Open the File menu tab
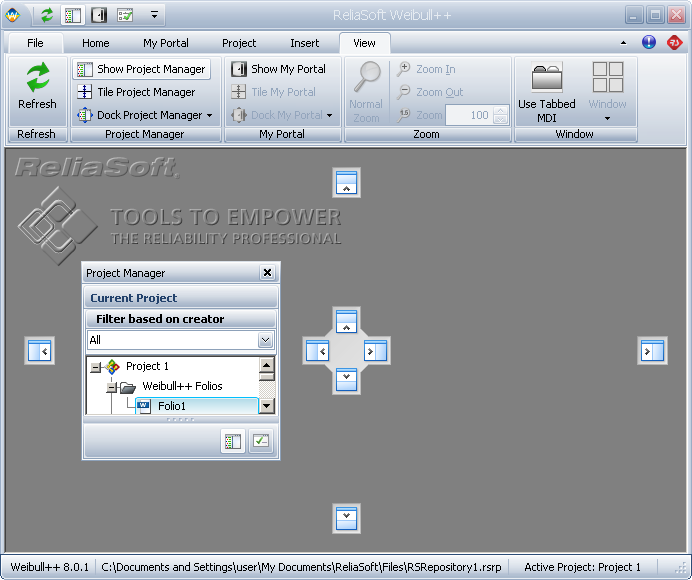This screenshot has width=692, height=580. 35,43
